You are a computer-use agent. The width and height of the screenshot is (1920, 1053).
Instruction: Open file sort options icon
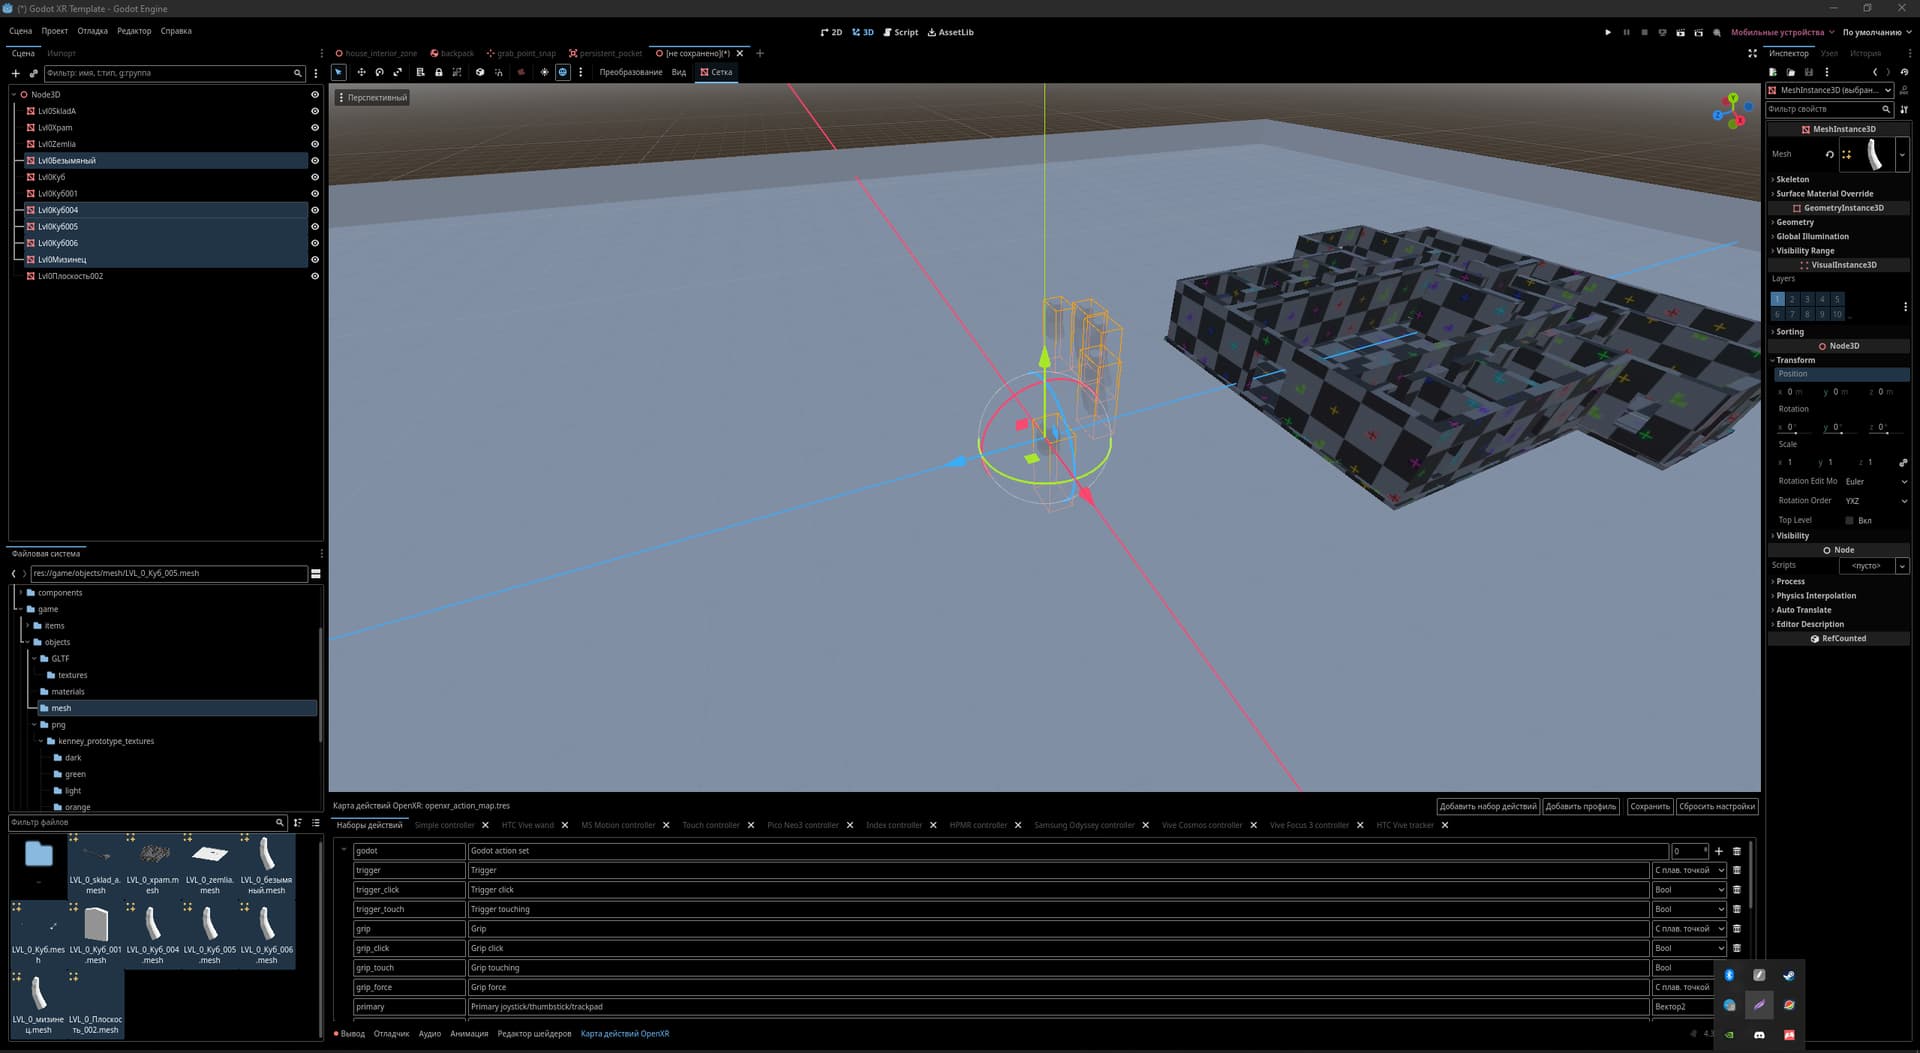click(298, 822)
